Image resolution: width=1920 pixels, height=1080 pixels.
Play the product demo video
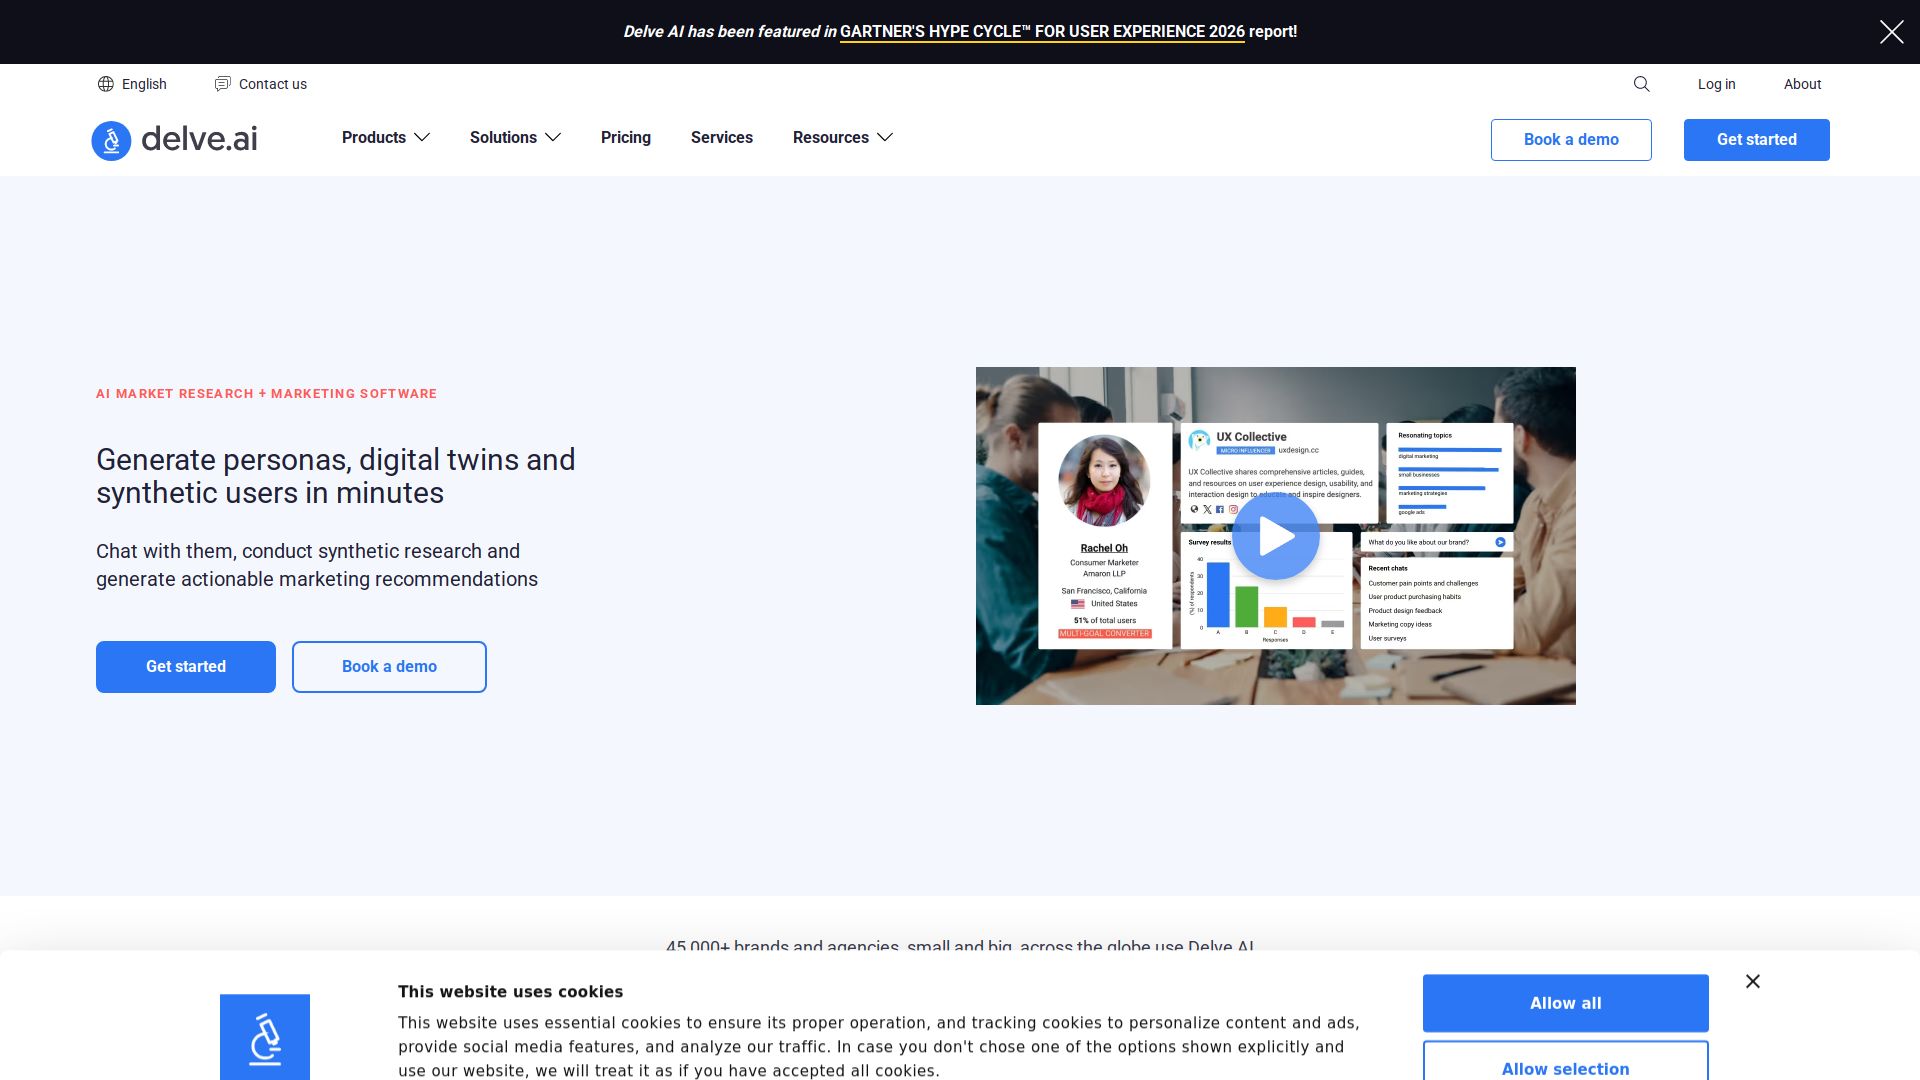(x=1276, y=536)
